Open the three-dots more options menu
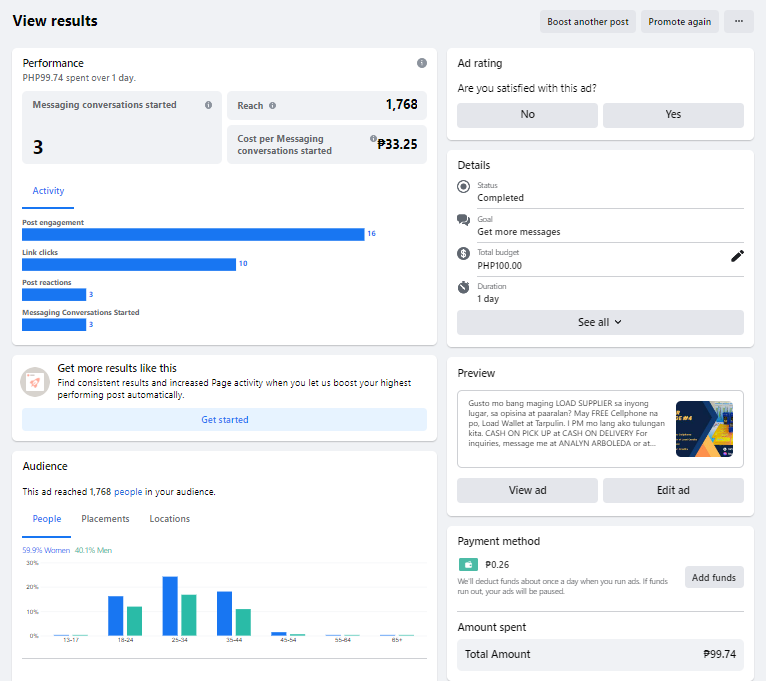 coord(739,21)
